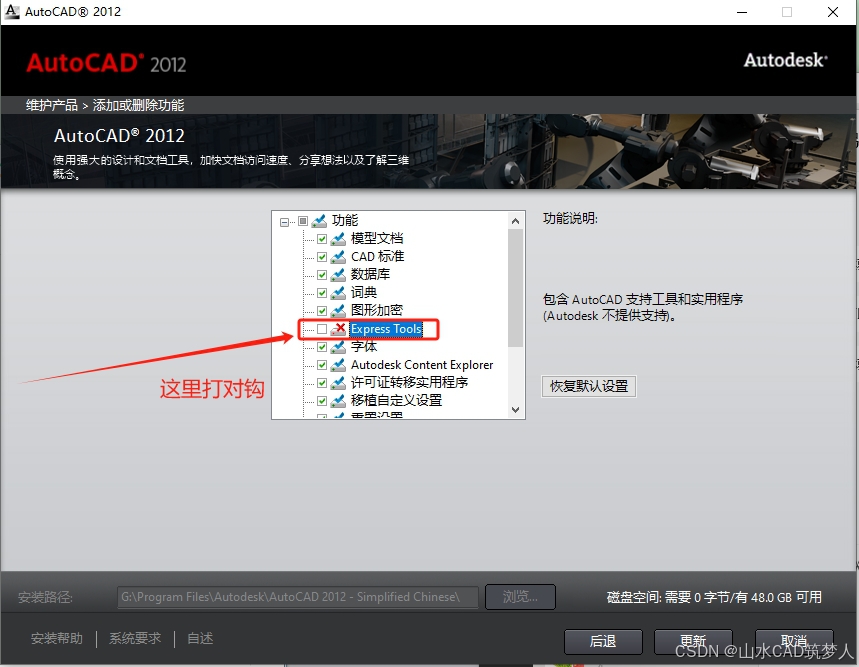Uncheck the 数据库 checkbox
The image size is (859, 667).
click(322, 275)
